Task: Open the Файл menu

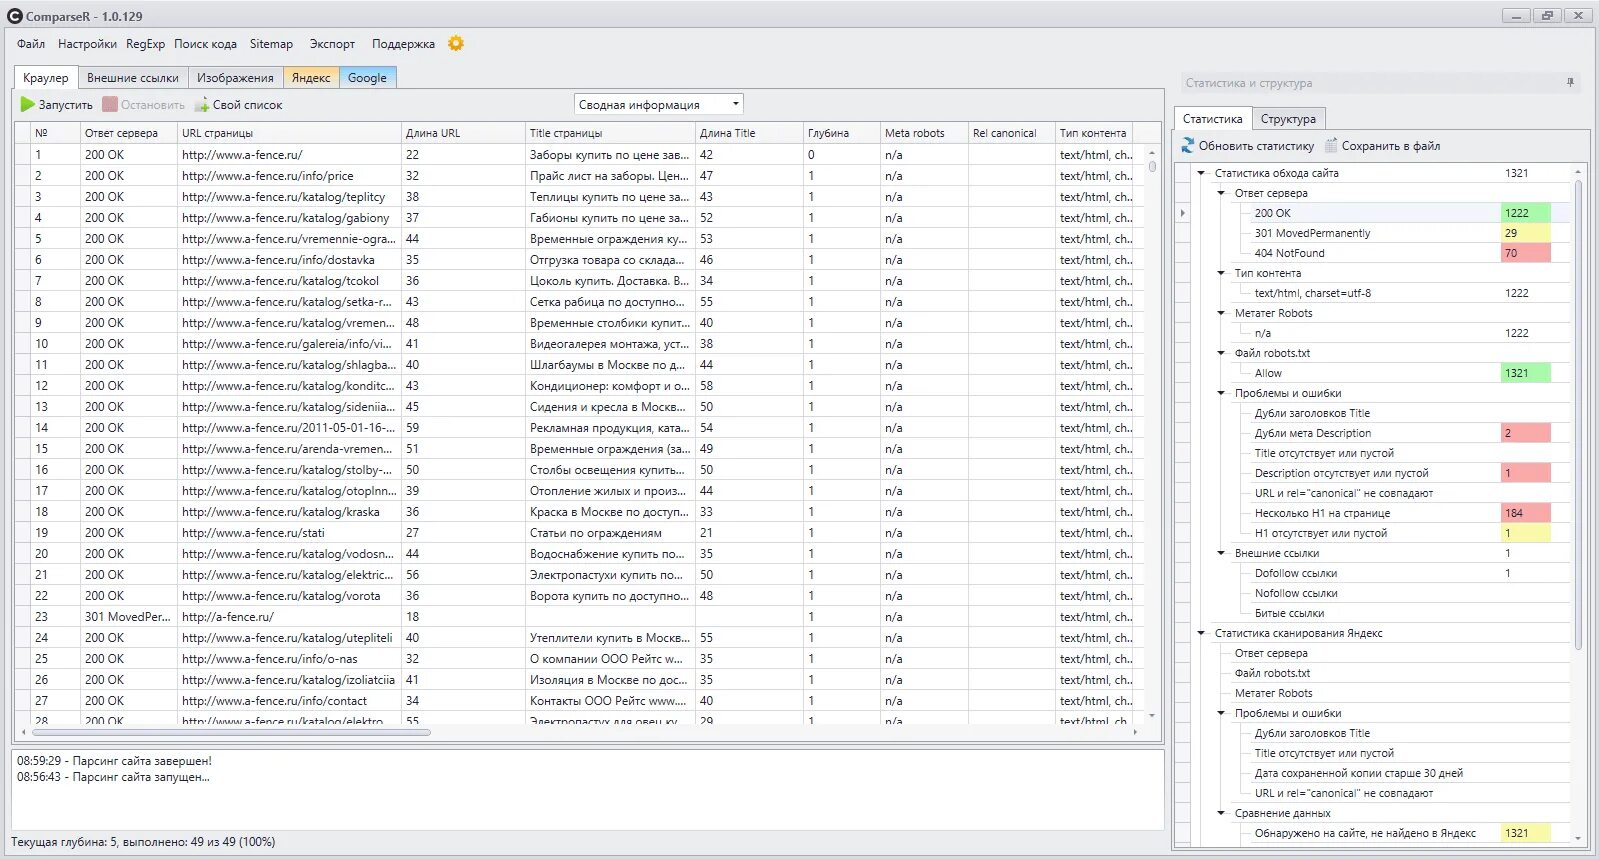Action: (31, 44)
